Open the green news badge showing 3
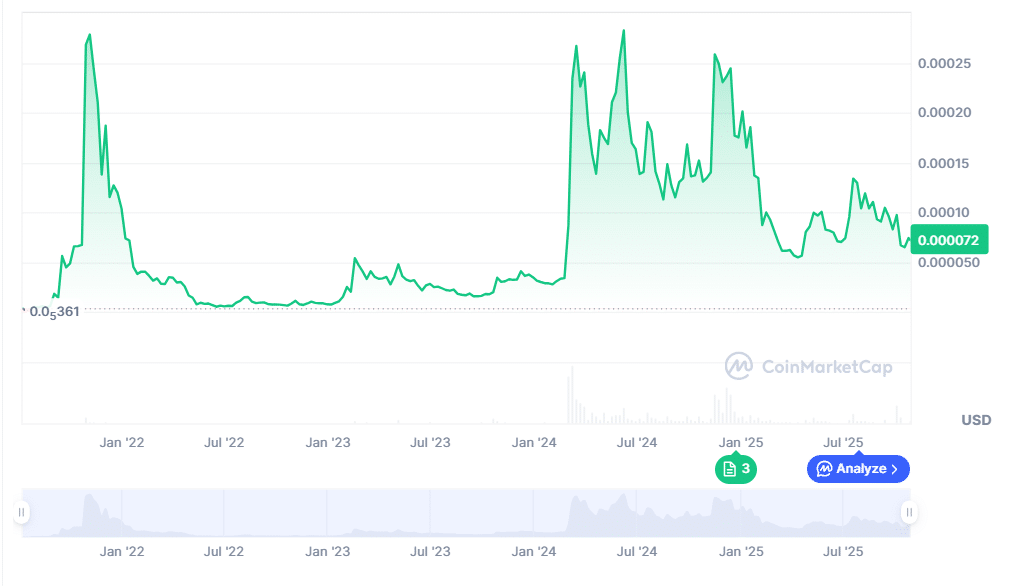Viewport: 1011px width, 586px height. pyautogui.click(x=736, y=468)
